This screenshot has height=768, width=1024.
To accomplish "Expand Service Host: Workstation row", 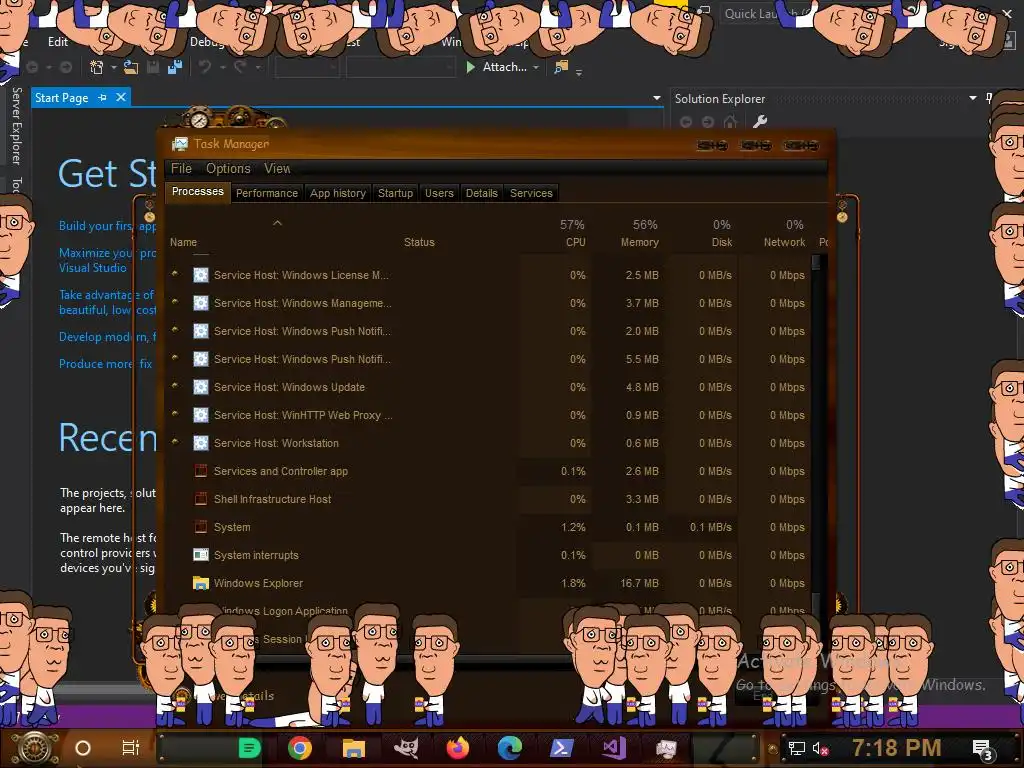I will point(174,443).
